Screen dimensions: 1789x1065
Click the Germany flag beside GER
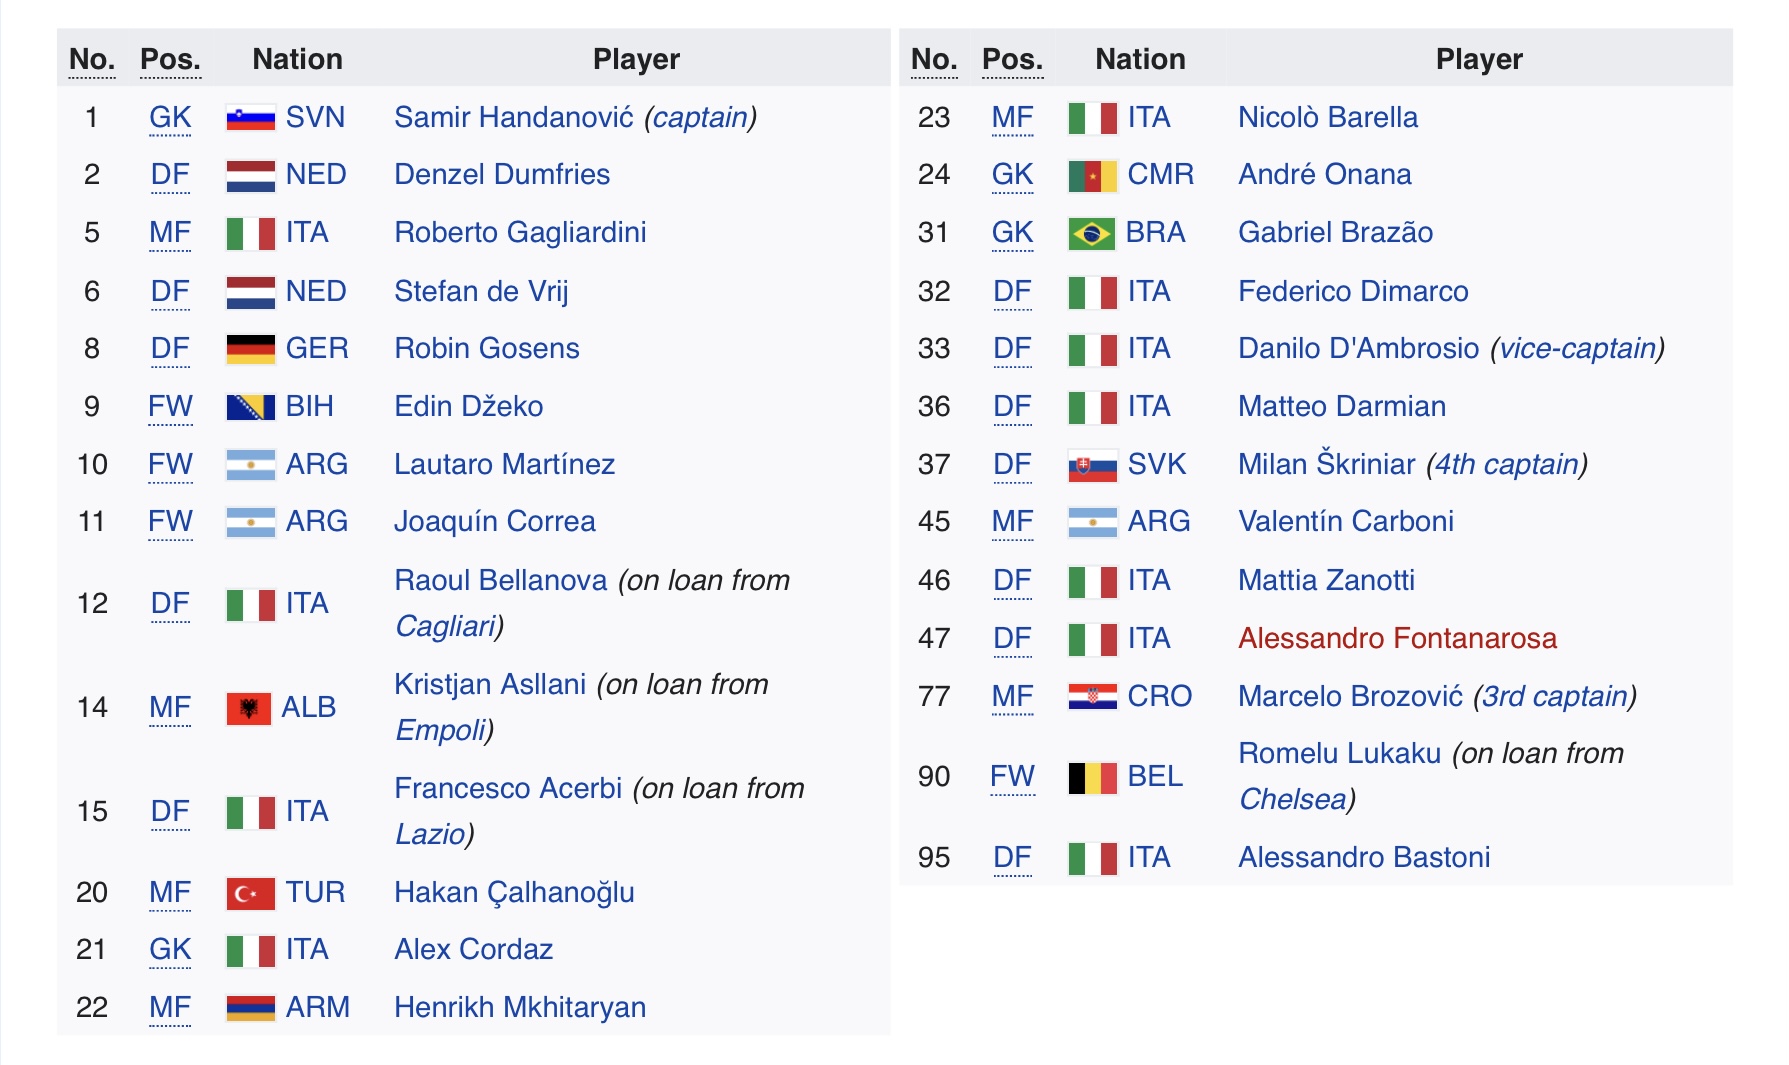(x=250, y=349)
